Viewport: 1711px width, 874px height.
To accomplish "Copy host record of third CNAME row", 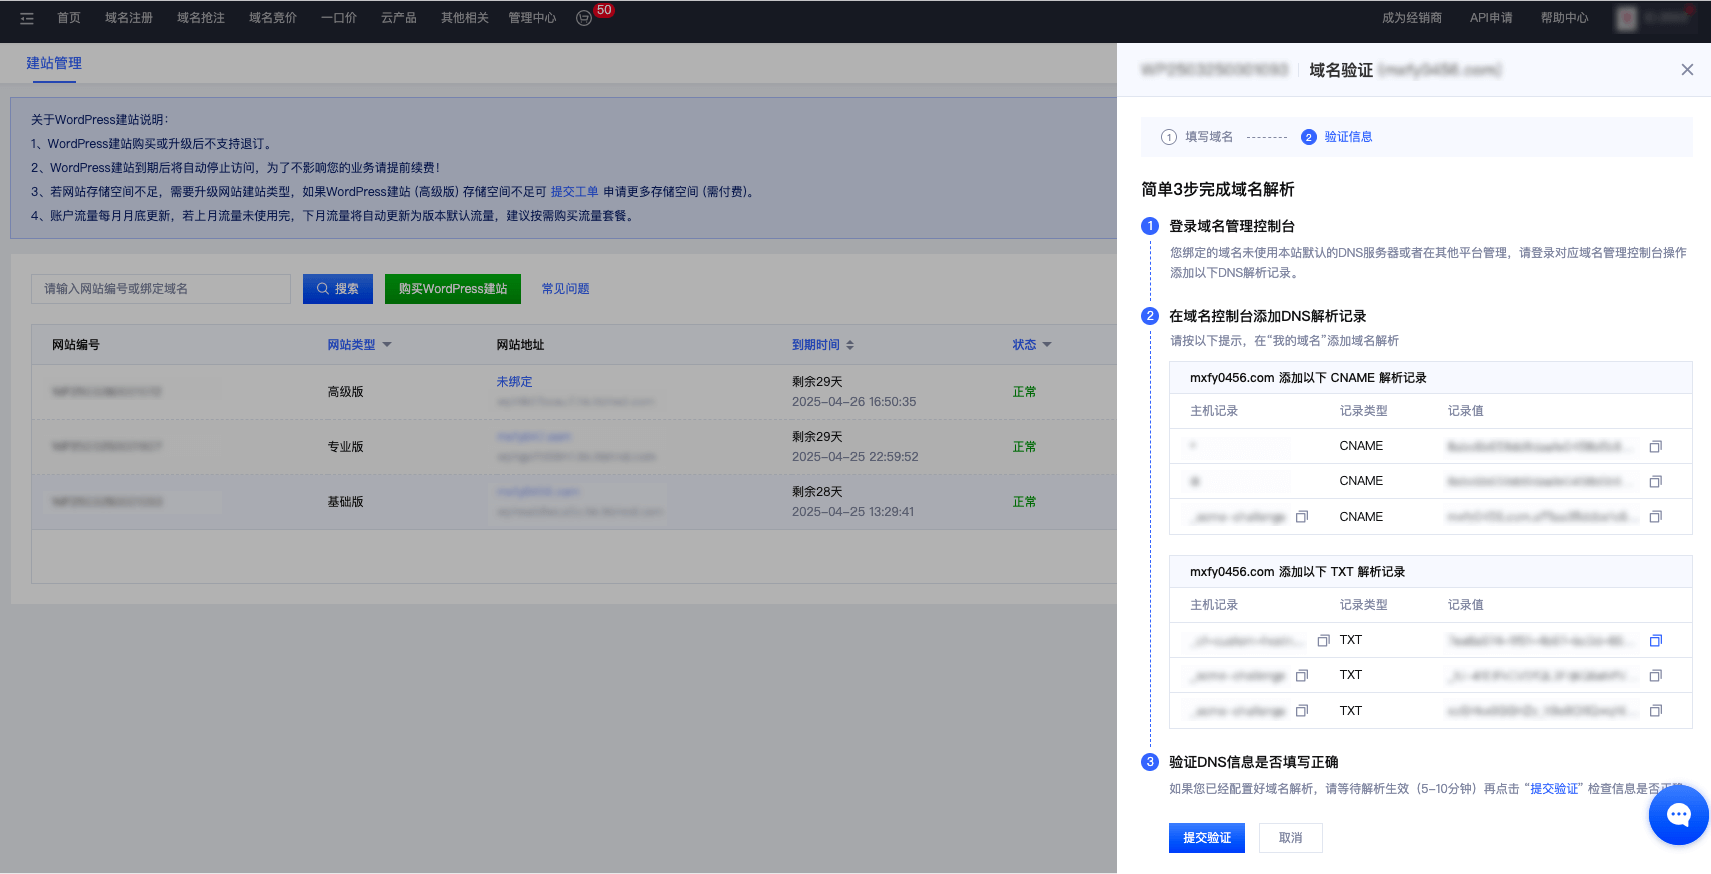I will (x=1301, y=517).
